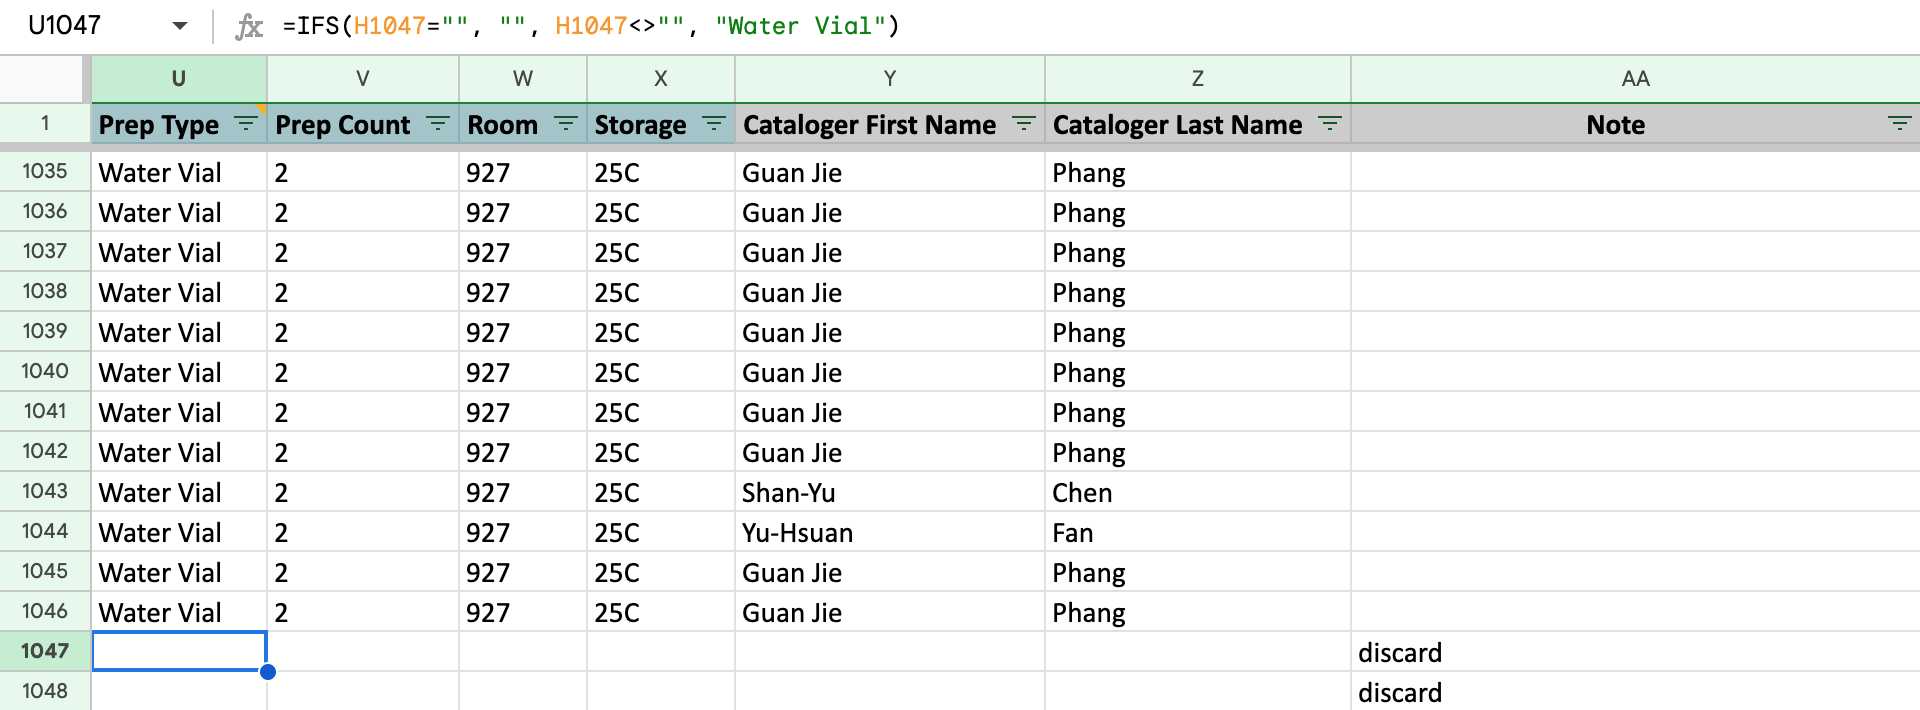The height and width of the screenshot is (710, 1920).
Task: Open the Storage column filter icon
Action: tap(713, 124)
